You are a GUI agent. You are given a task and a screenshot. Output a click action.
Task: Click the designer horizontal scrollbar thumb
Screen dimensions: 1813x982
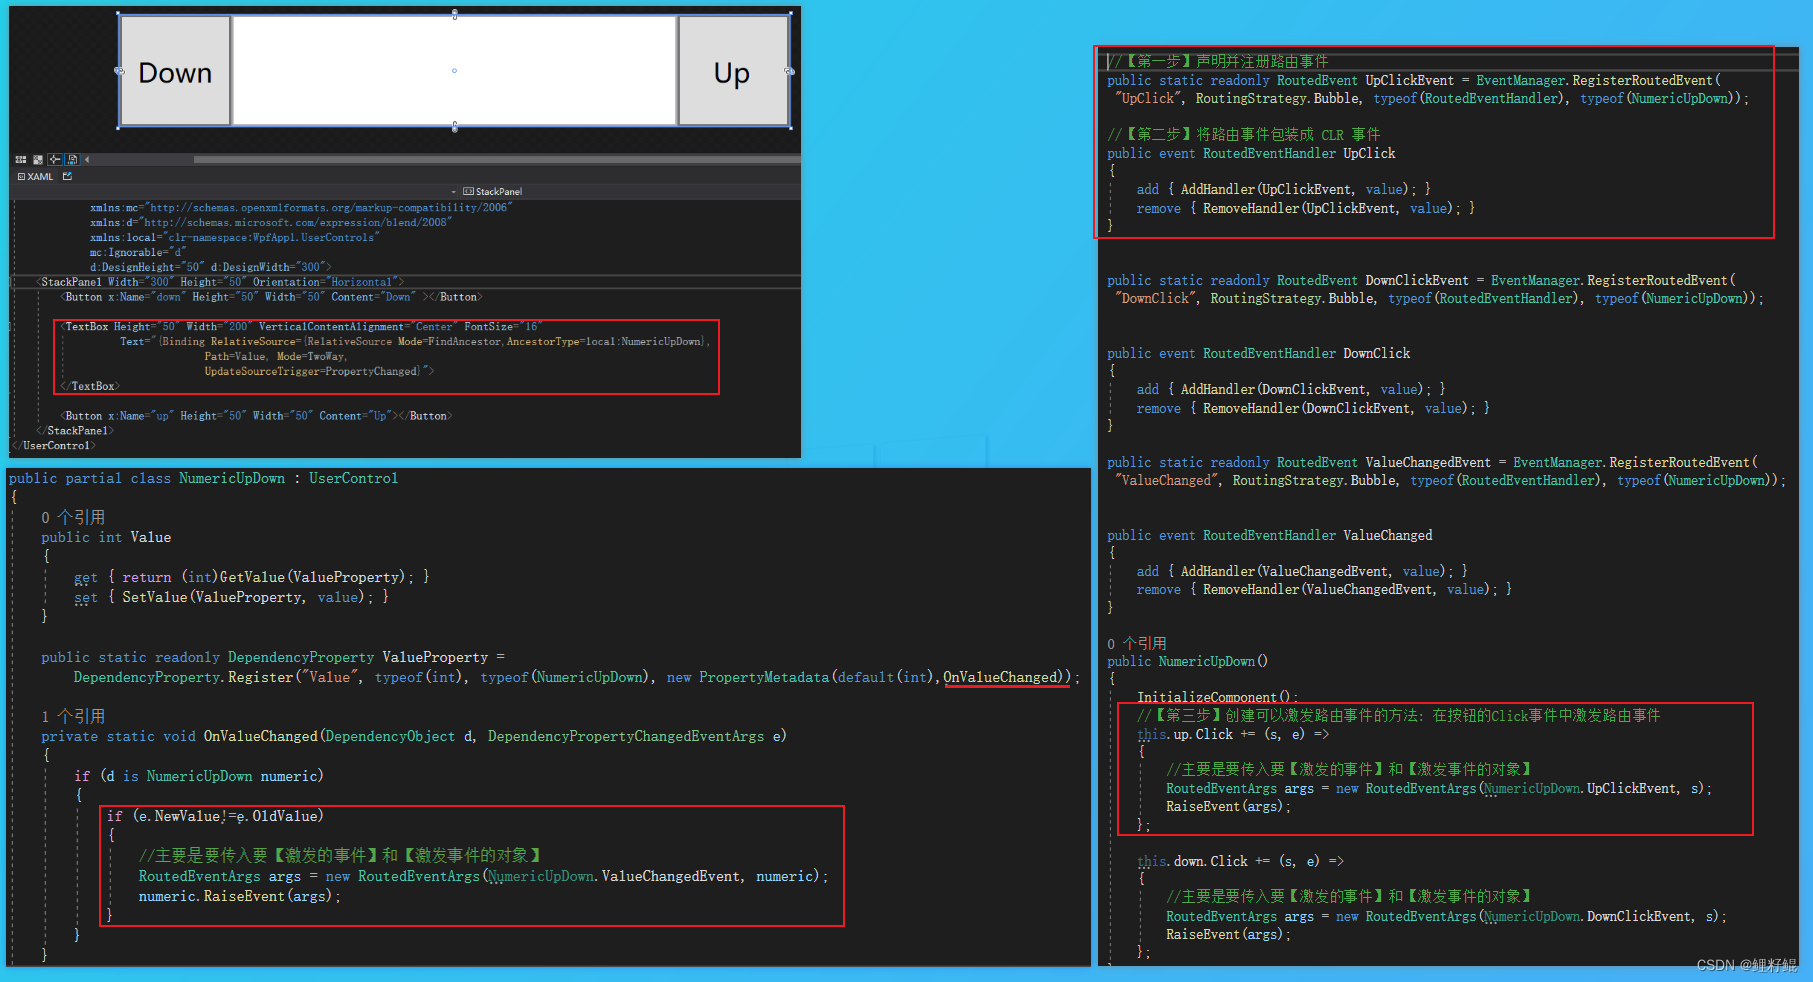[497, 159]
